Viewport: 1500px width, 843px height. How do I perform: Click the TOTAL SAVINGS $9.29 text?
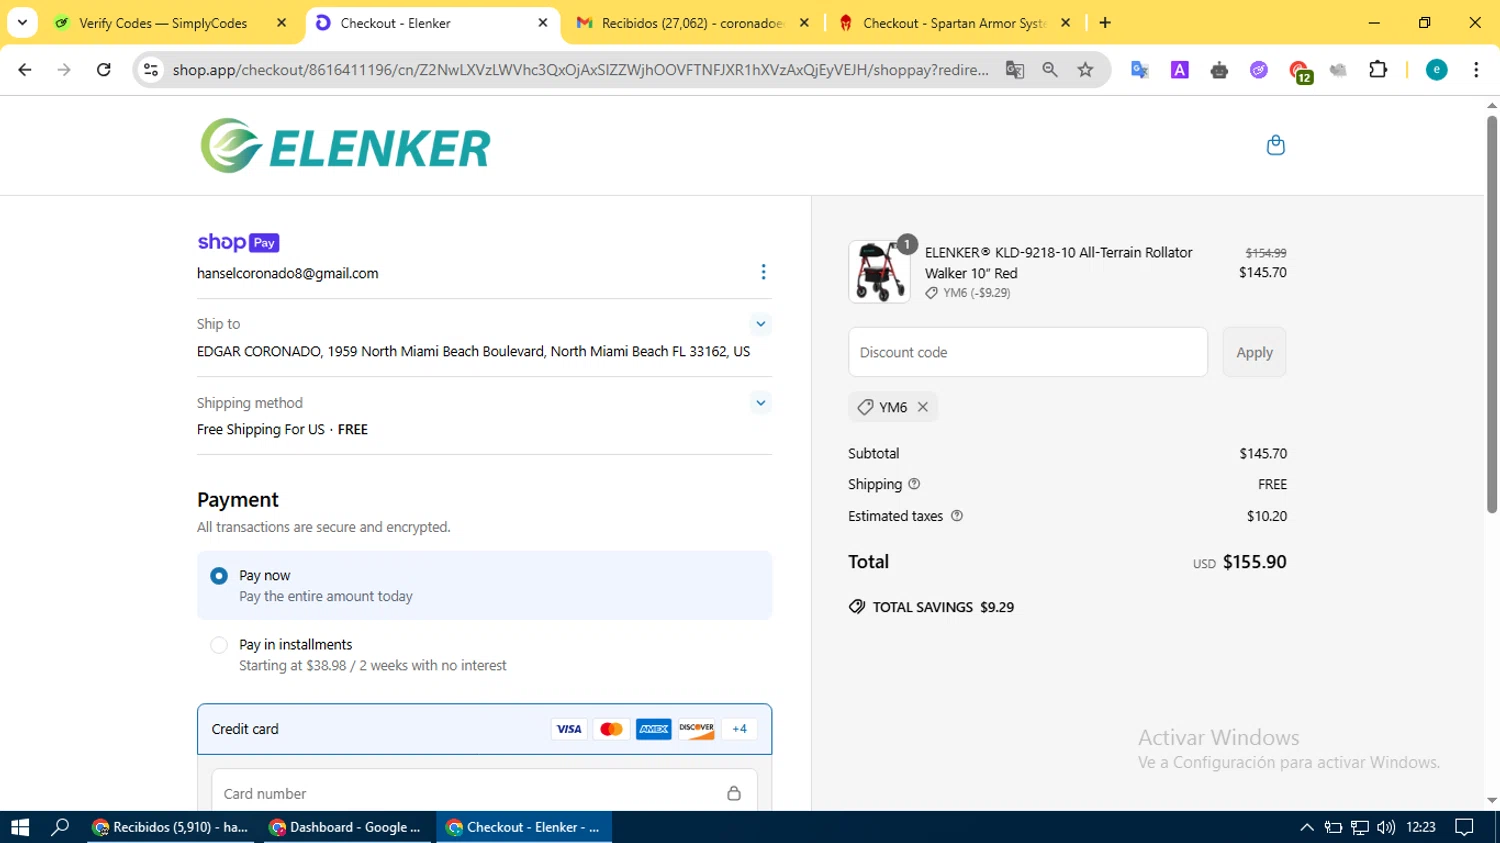point(943,607)
